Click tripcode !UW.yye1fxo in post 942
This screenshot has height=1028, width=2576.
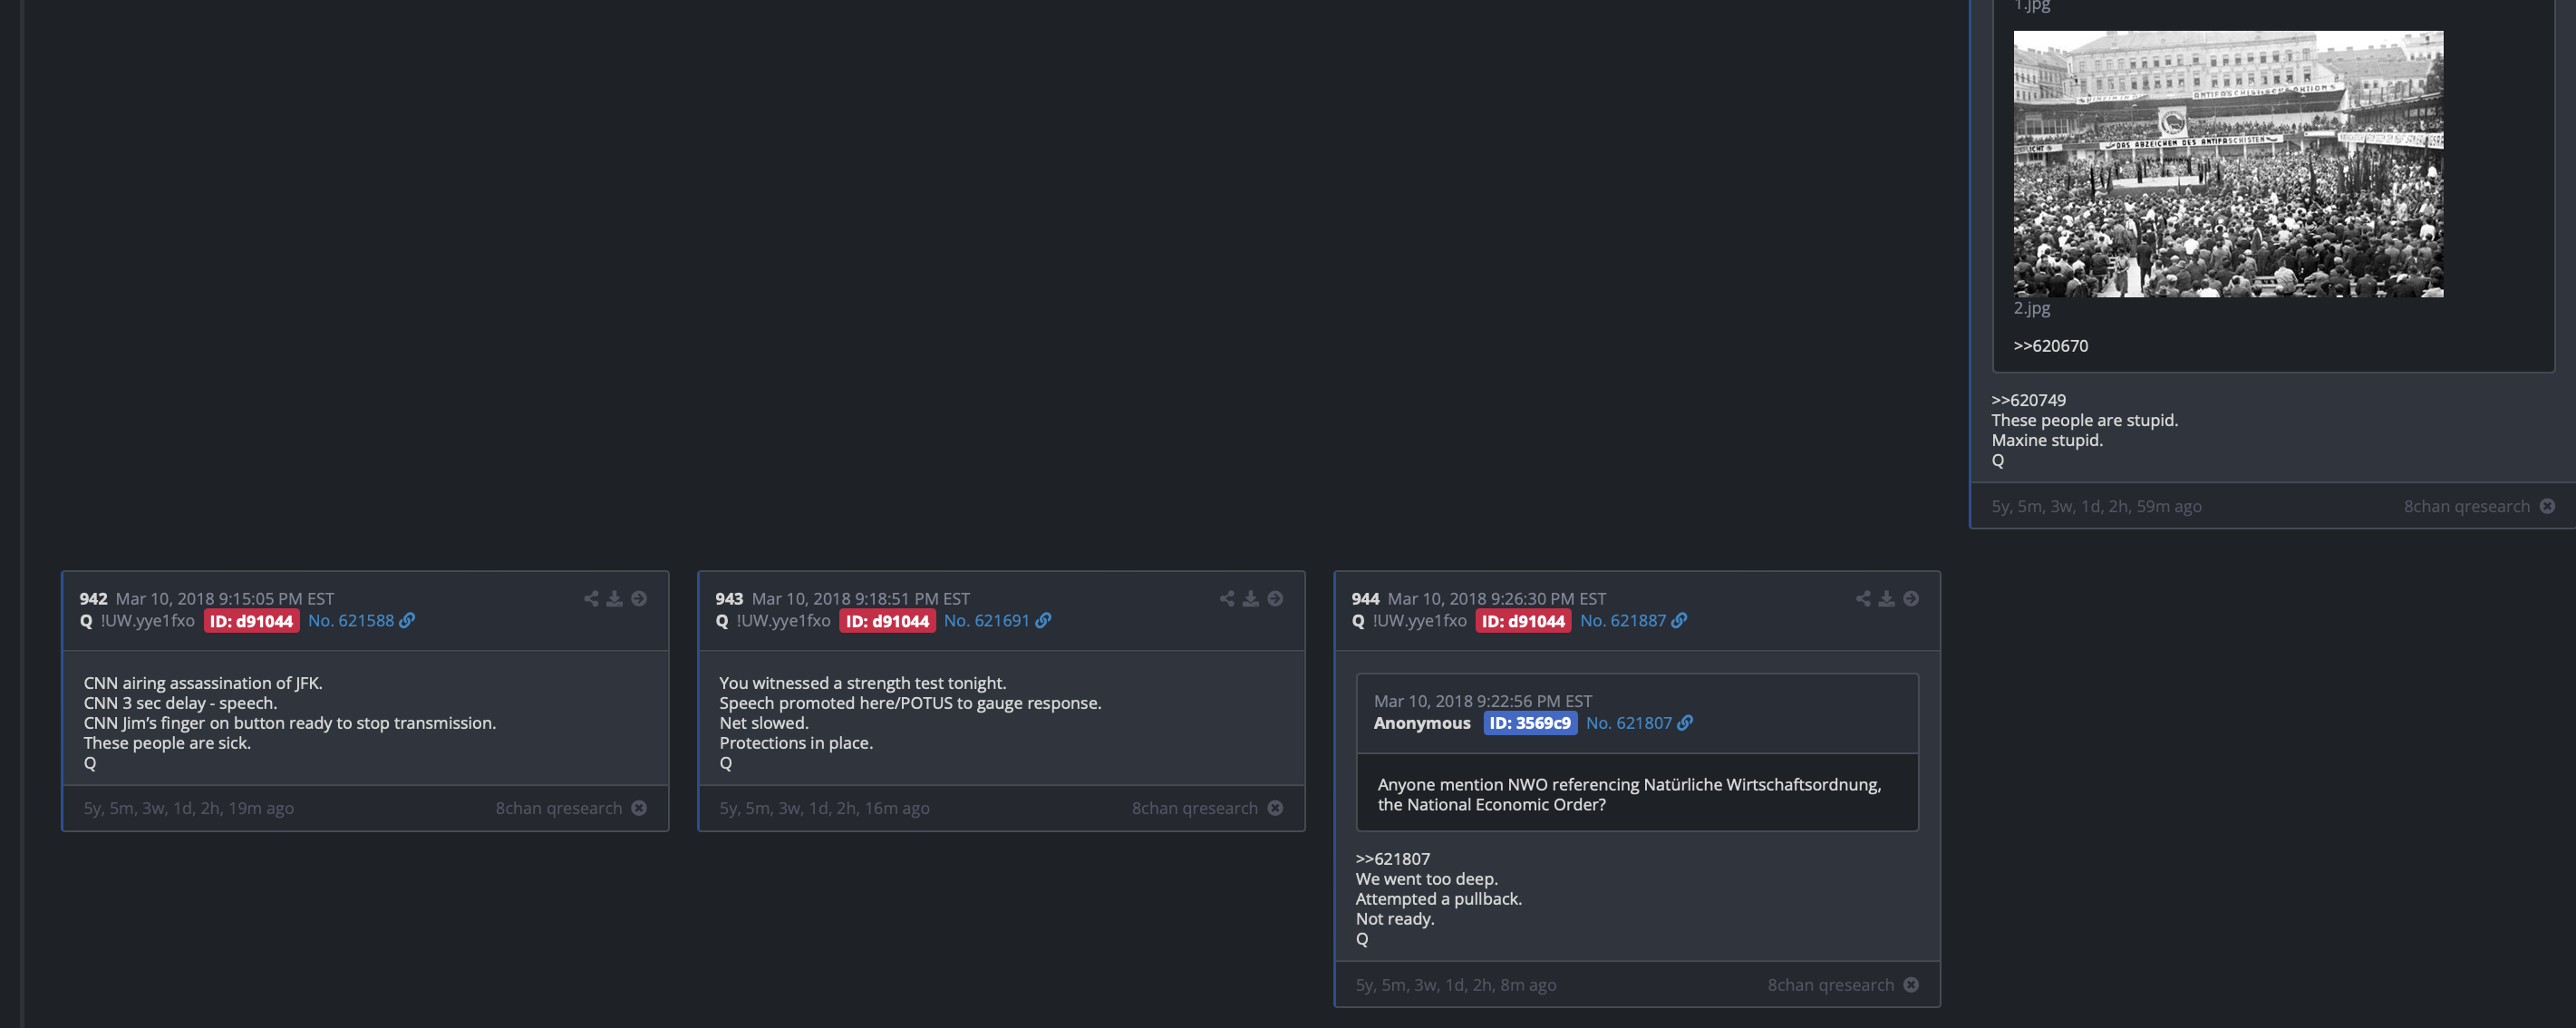[148, 620]
